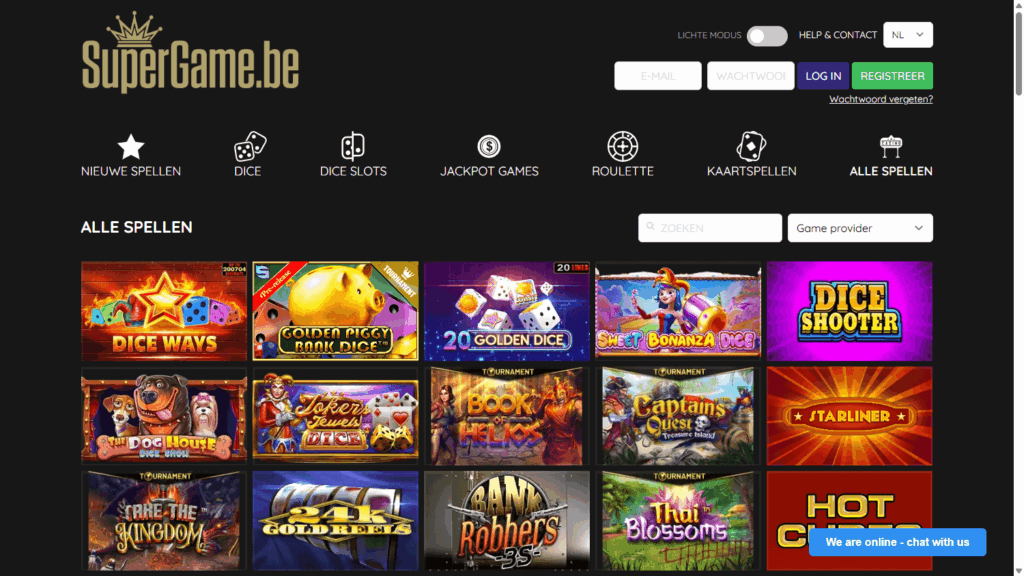Toggle the Lichte Modus switch

(x=767, y=36)
